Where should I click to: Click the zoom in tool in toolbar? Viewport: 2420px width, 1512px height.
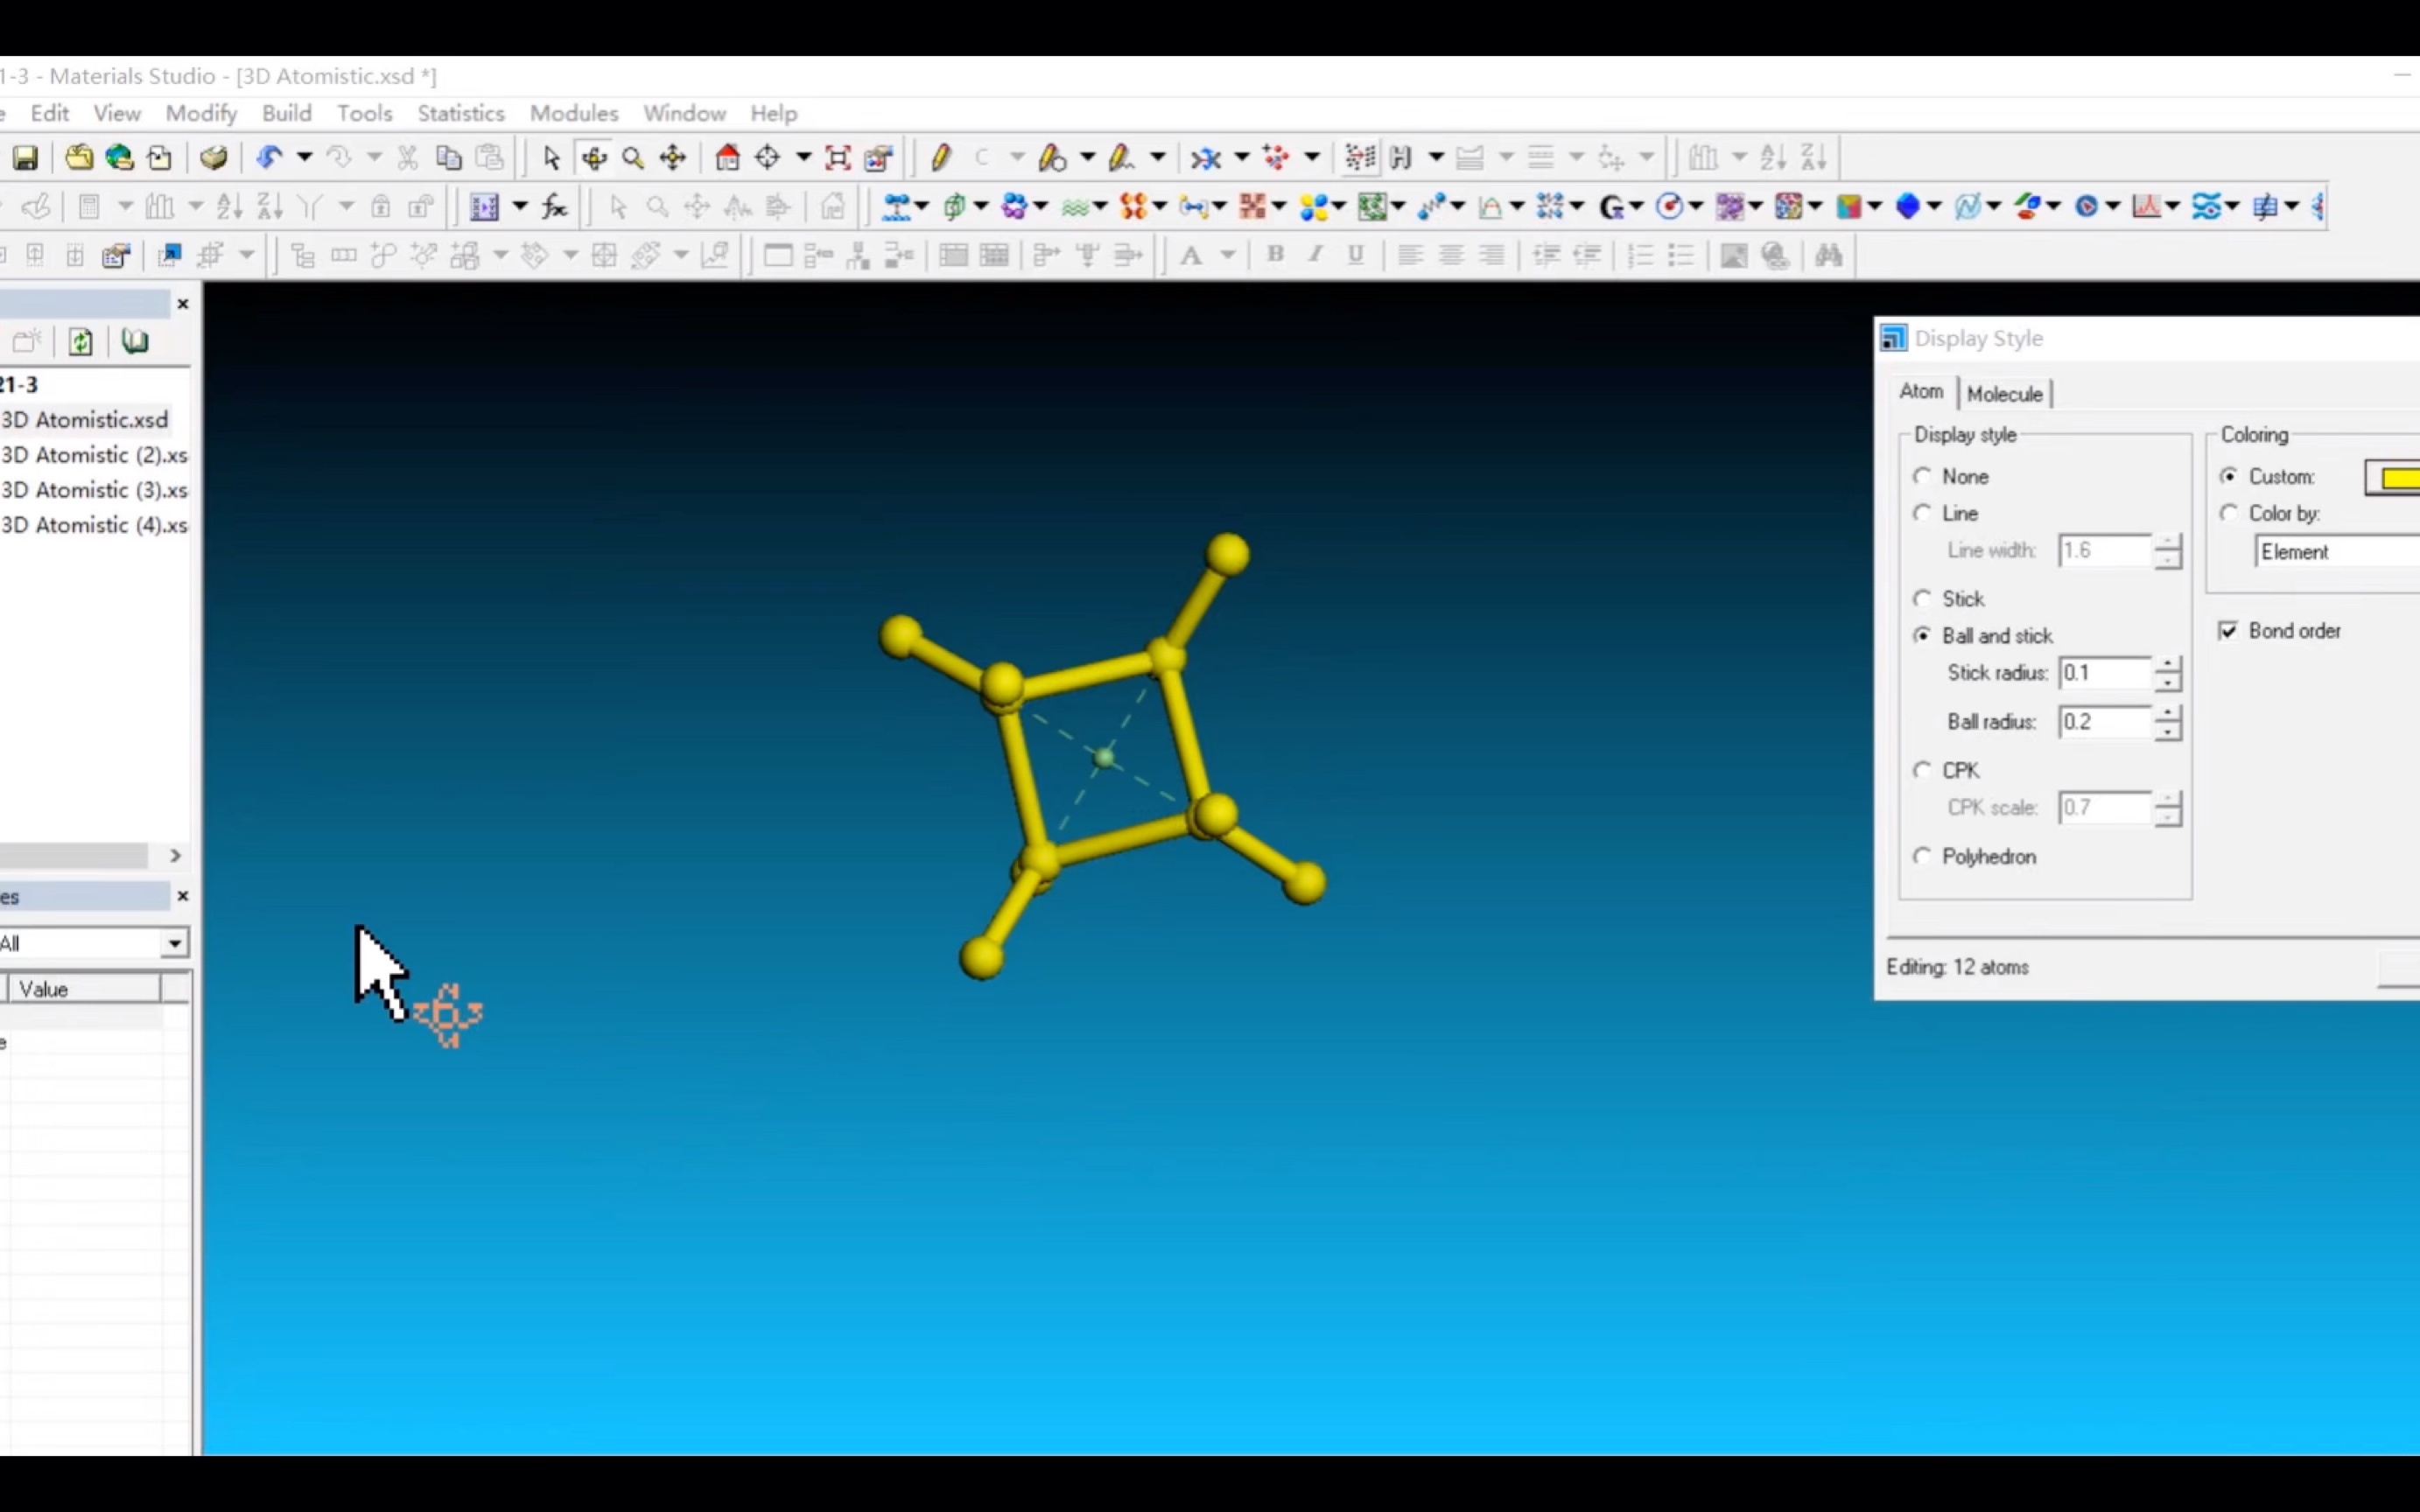(633, 157)
